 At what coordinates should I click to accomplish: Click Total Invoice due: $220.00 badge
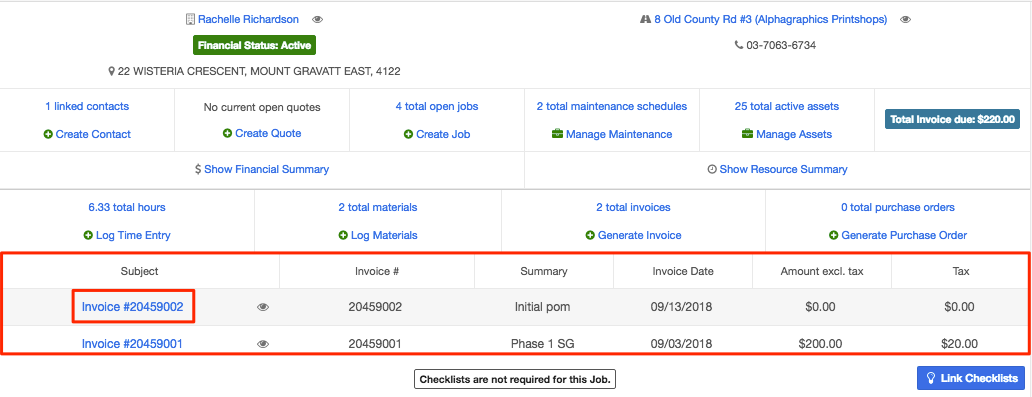tap(952, 119)
